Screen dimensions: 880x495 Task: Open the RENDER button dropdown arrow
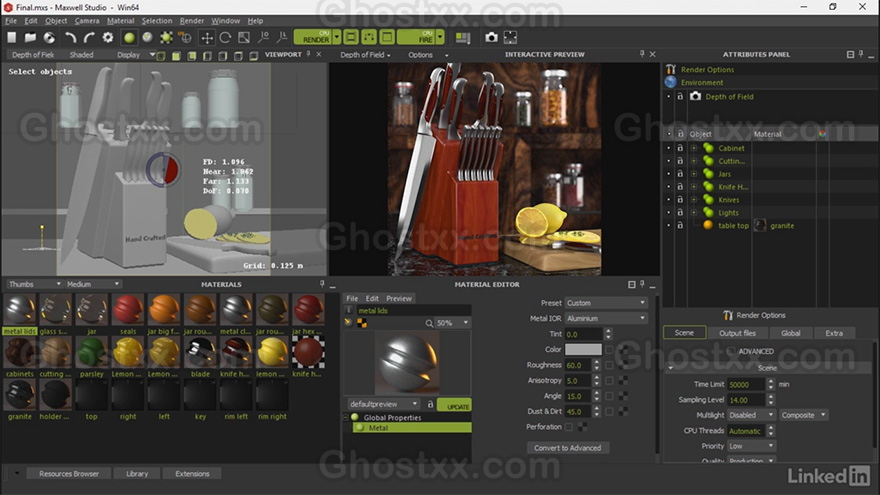pyautogui.click(x=337, y=37)
